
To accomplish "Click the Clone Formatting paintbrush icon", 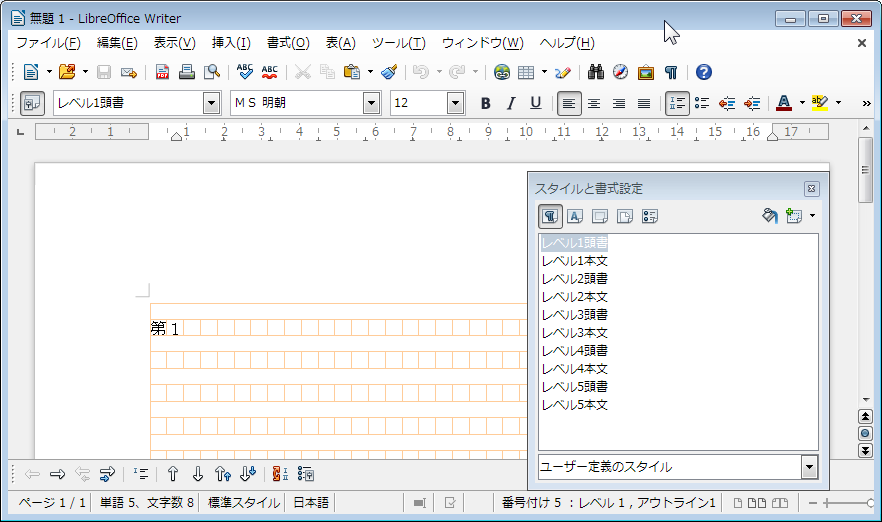I will 389,72.
